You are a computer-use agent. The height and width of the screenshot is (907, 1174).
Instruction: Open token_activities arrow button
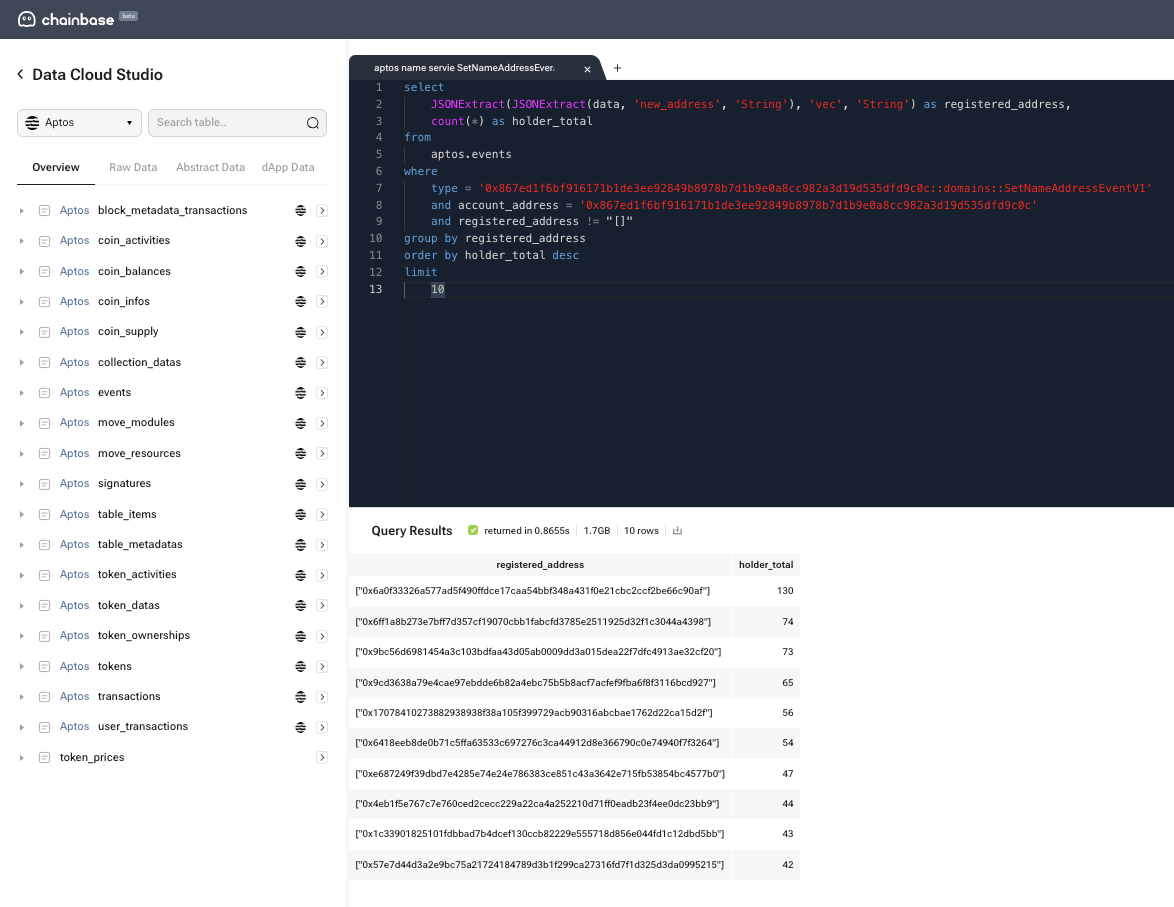pyautogui.click(x=322, y=575)
